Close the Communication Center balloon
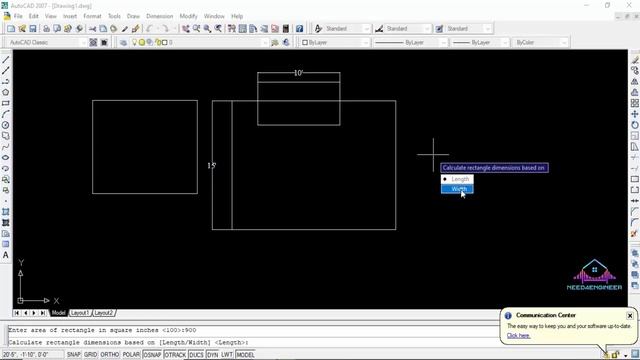Viewport: 640px width, 360px height. (630, 316)
